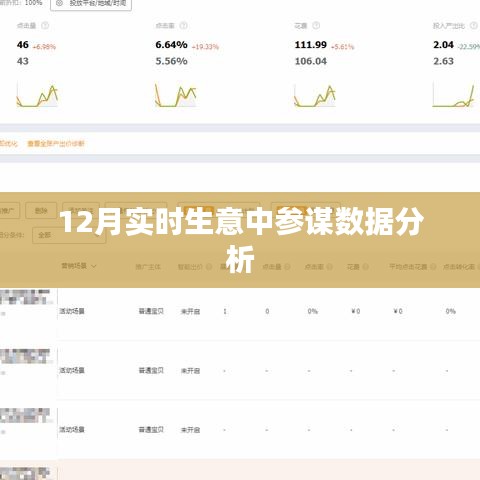Click the 点击转化率 column header
Screen dimensions: 480x480
pyautogui.click(x=459, y=267)
